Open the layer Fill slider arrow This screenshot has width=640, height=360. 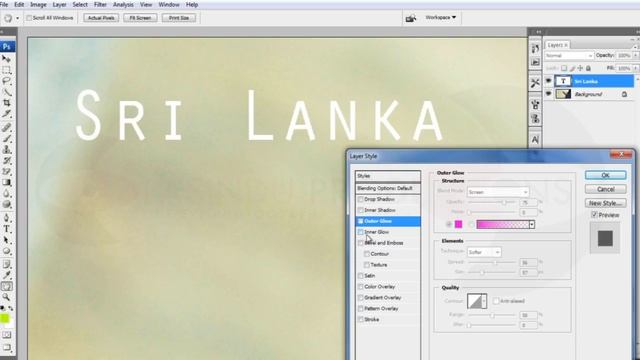point(636,68)
